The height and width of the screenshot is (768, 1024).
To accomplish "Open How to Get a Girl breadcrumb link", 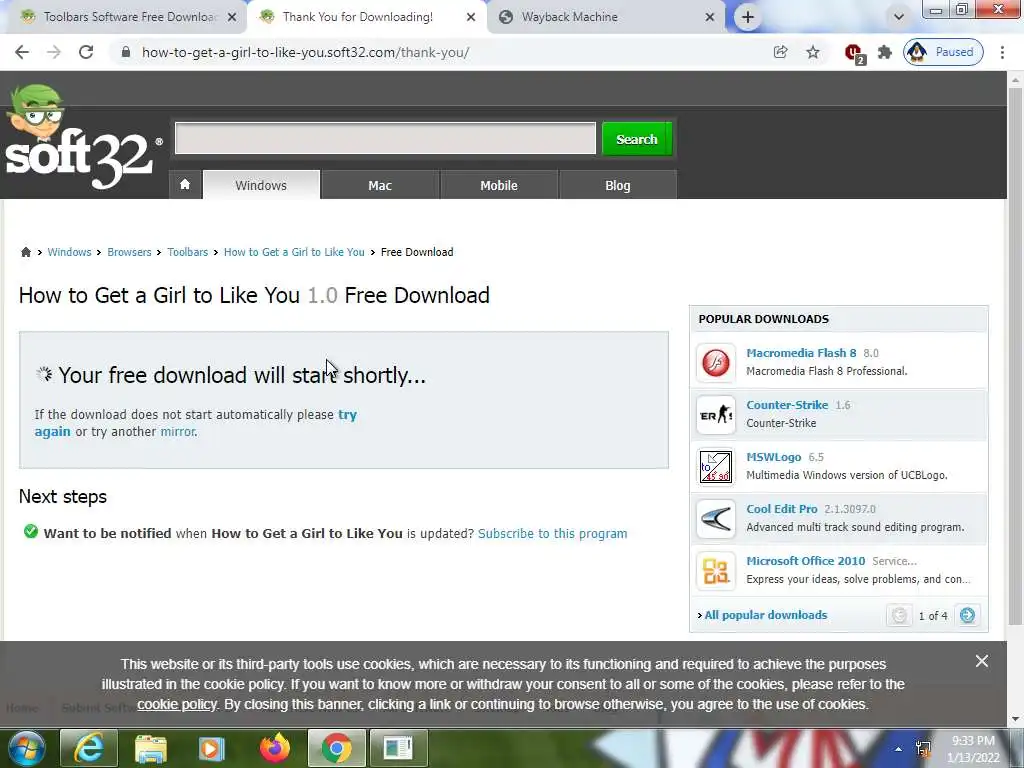I will point(294,252).
